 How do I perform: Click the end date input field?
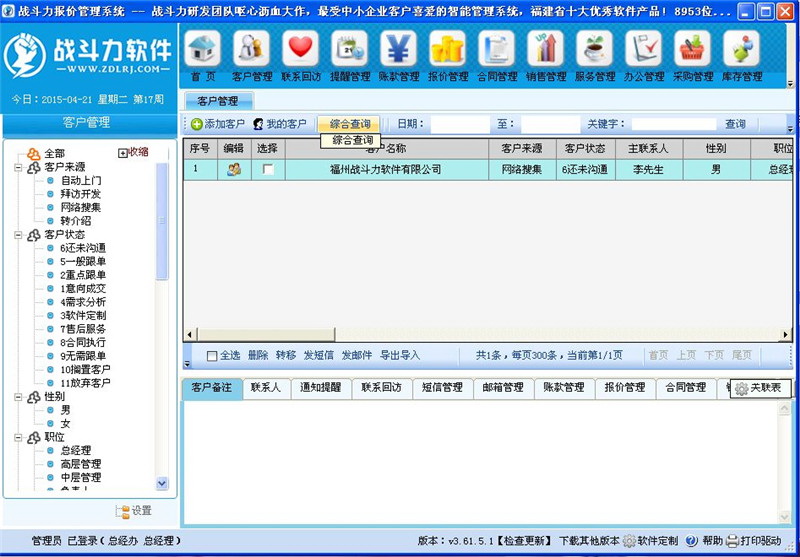(x=551, y=124)
